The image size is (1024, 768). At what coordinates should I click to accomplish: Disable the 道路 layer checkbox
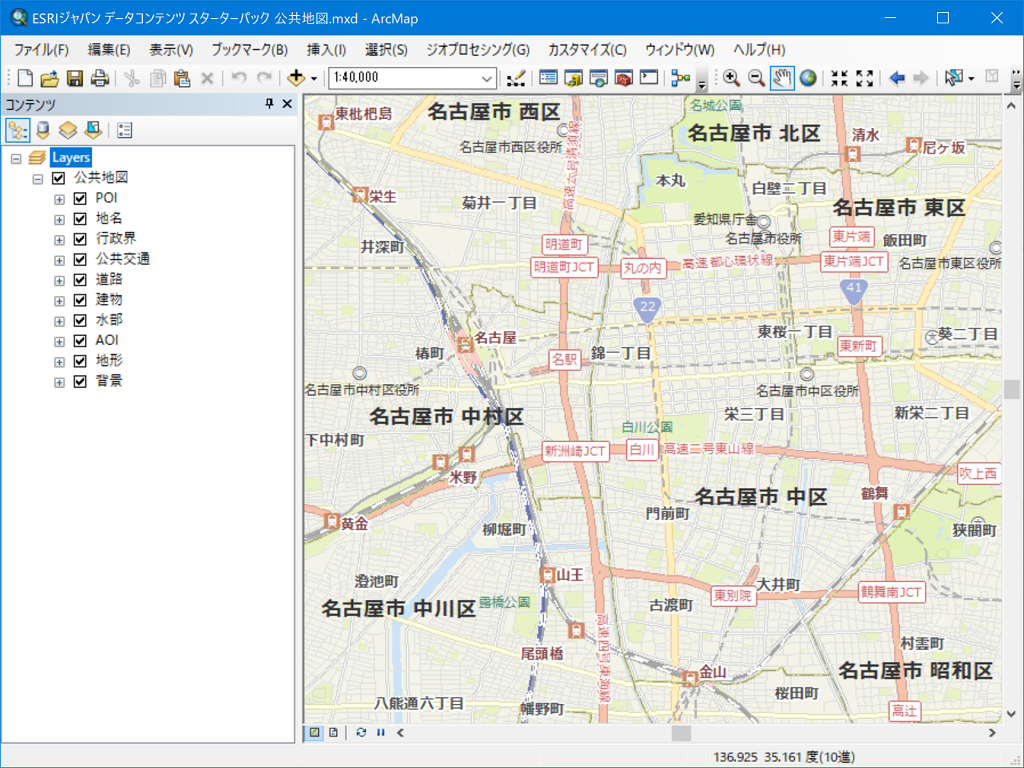pos(80,280)
